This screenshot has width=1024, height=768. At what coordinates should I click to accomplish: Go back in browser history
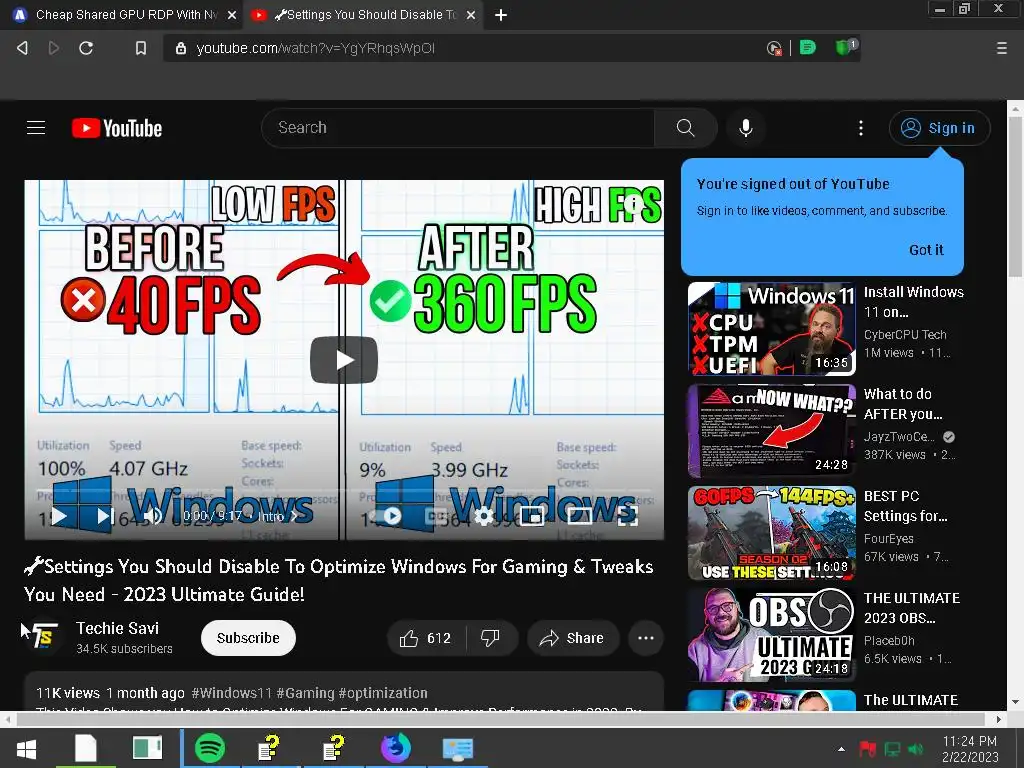(22, 48)
